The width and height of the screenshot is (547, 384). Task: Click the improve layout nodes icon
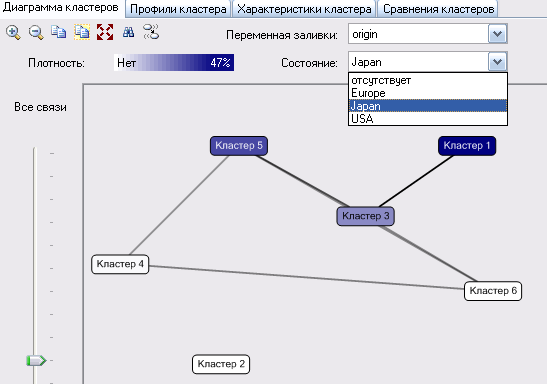coord(151,31)
